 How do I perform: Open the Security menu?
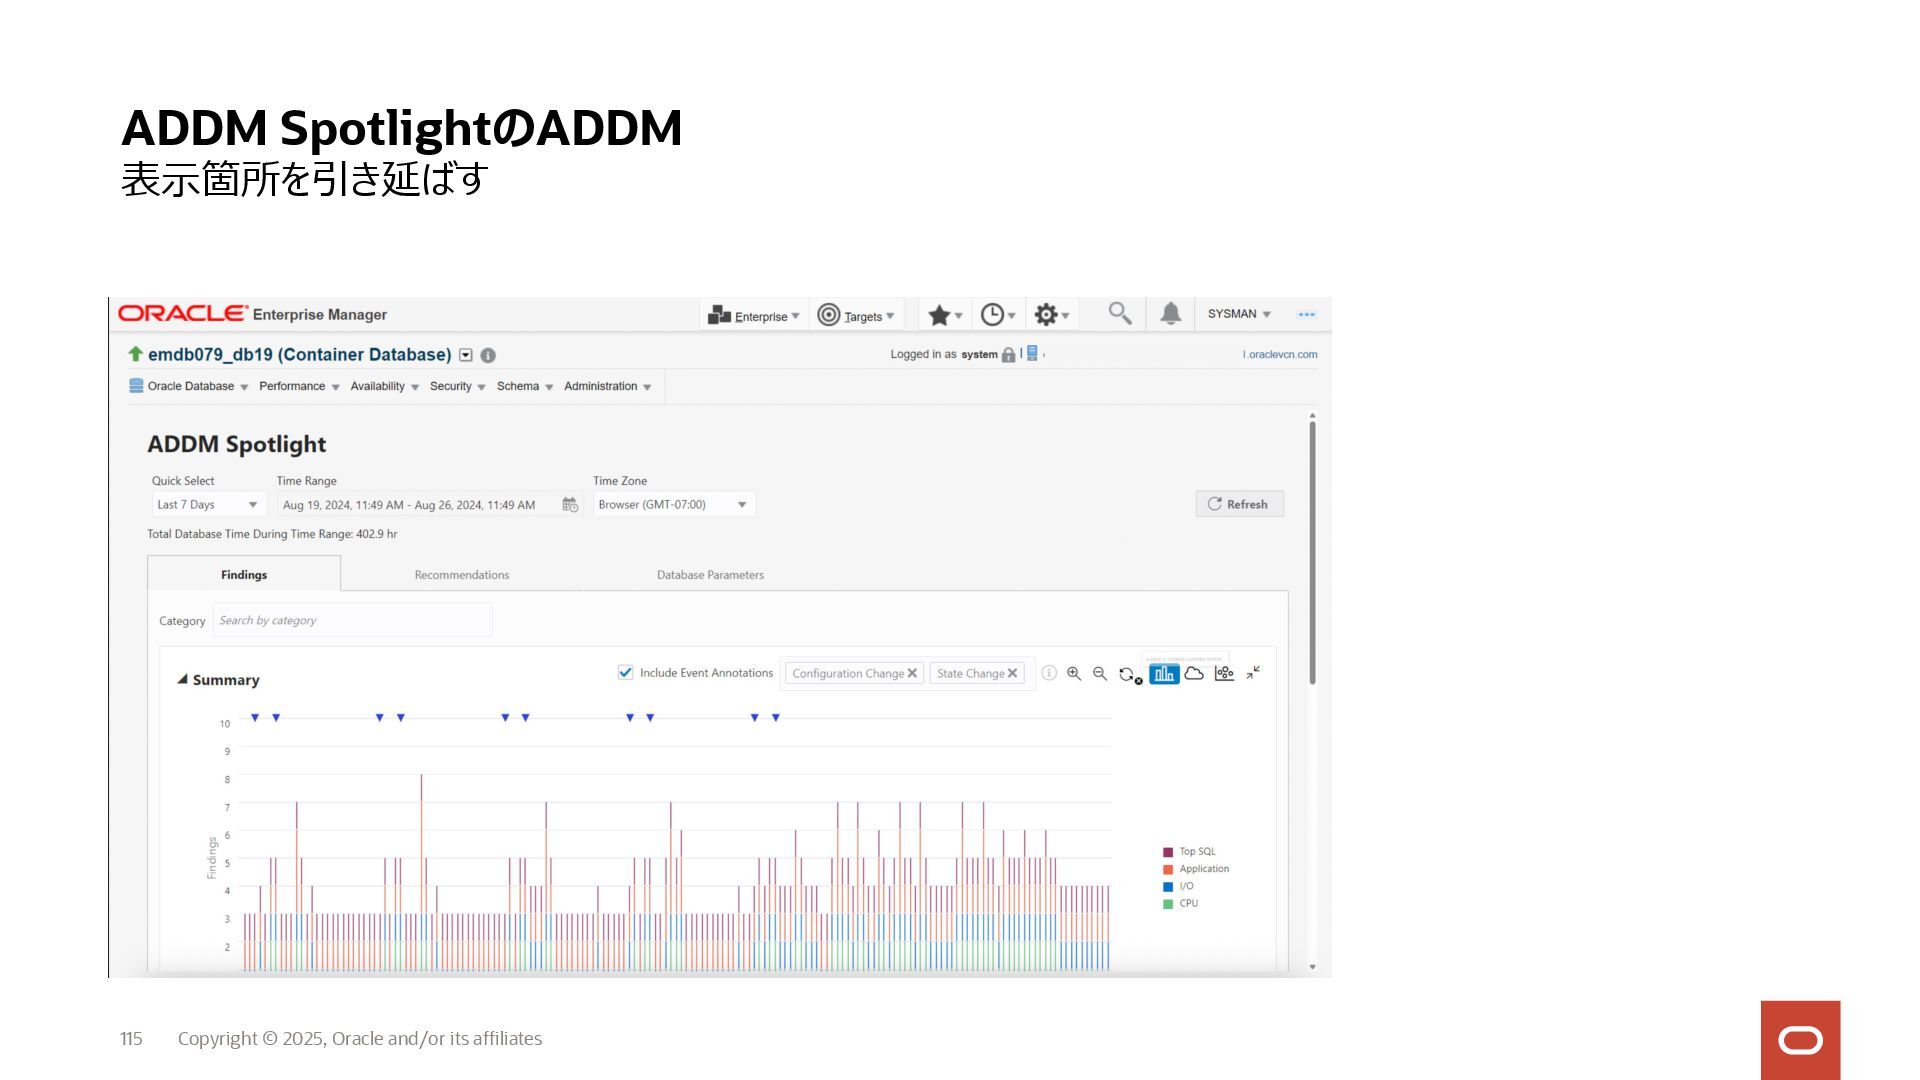(457, 386)
